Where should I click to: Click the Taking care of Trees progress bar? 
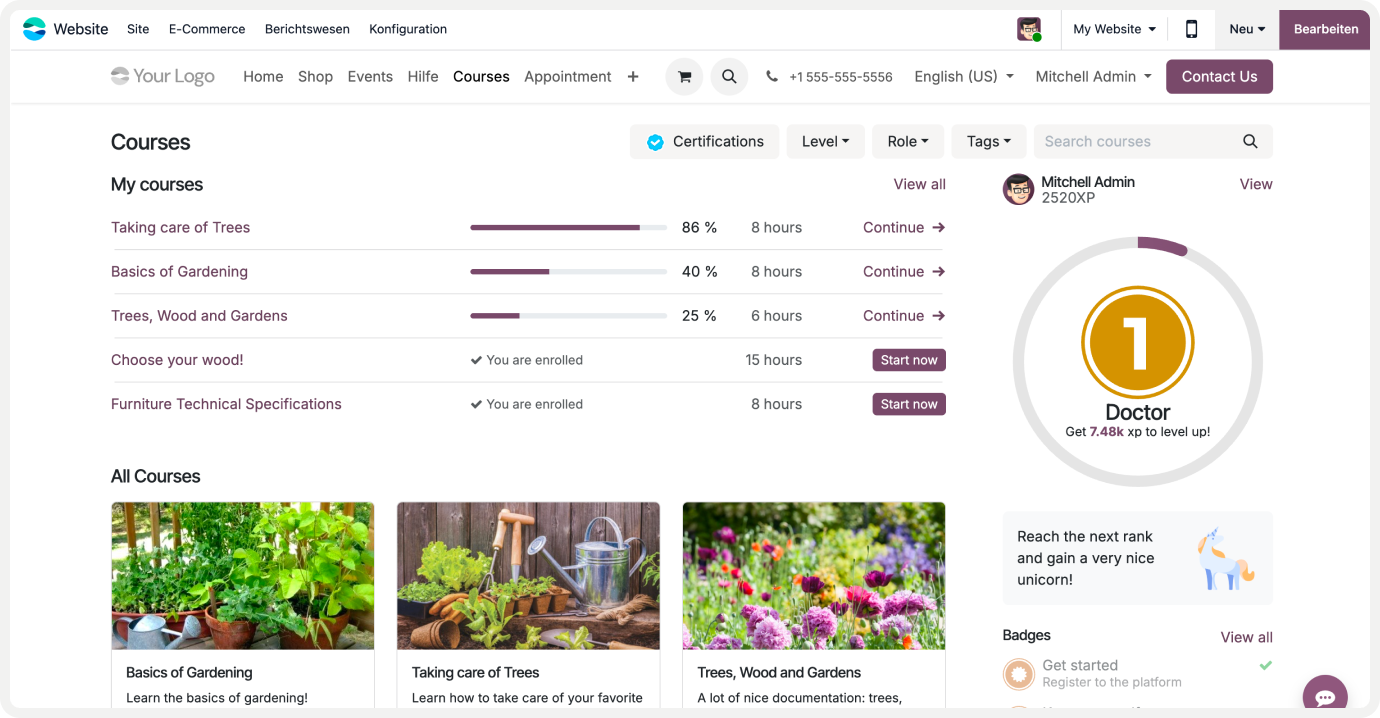(568, 227)
